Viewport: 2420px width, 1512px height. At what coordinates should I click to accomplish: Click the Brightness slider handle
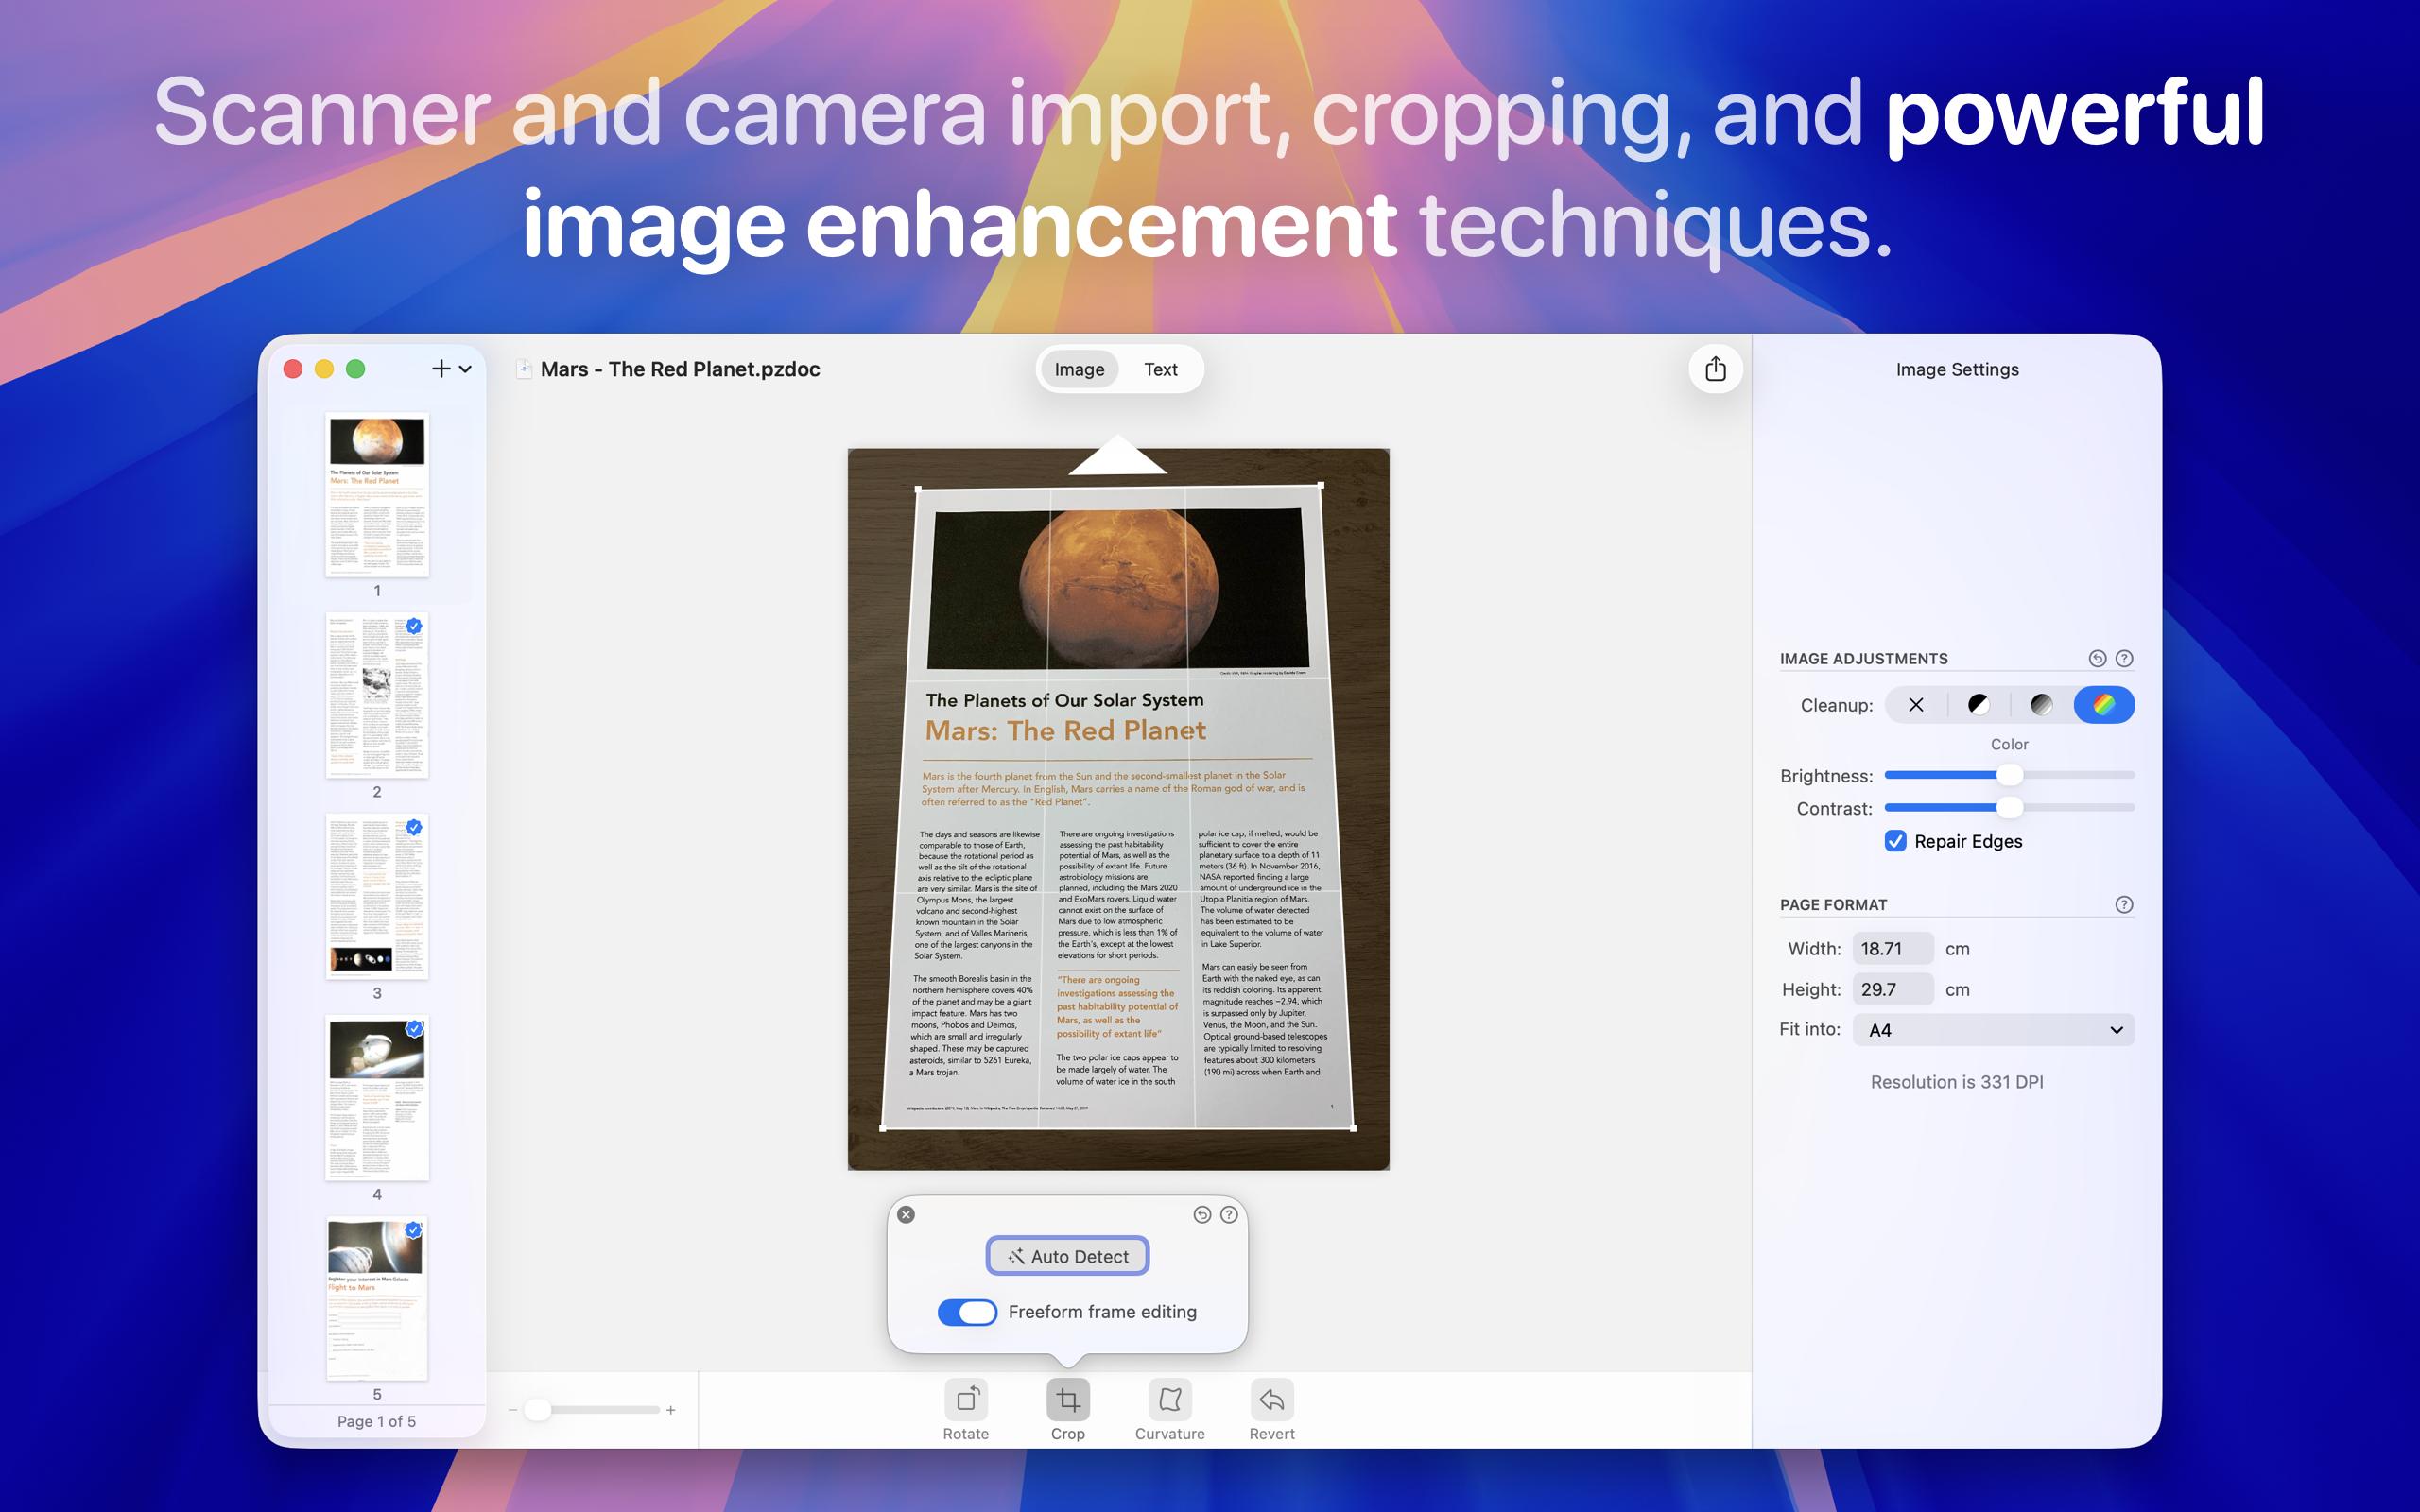click(2009, 775)
